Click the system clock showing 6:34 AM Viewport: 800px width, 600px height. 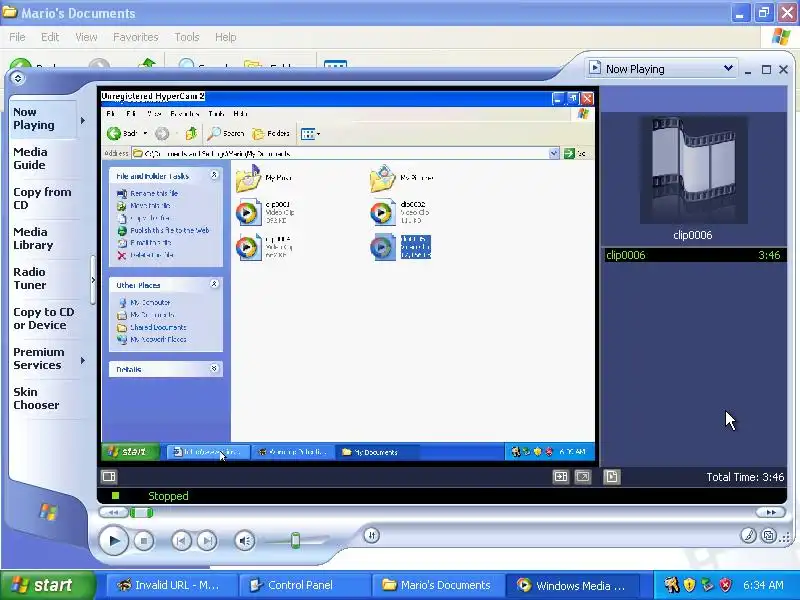763,585
